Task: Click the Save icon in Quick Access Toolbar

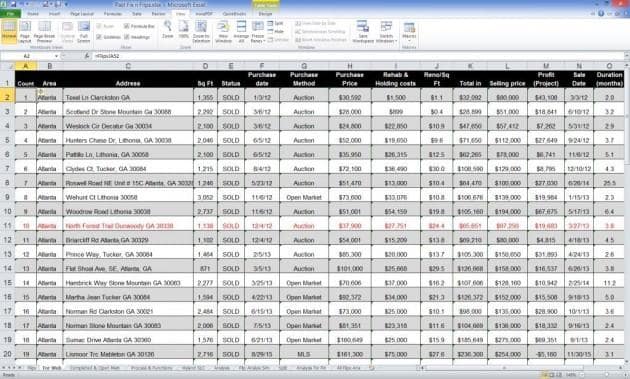Action: 13,4
